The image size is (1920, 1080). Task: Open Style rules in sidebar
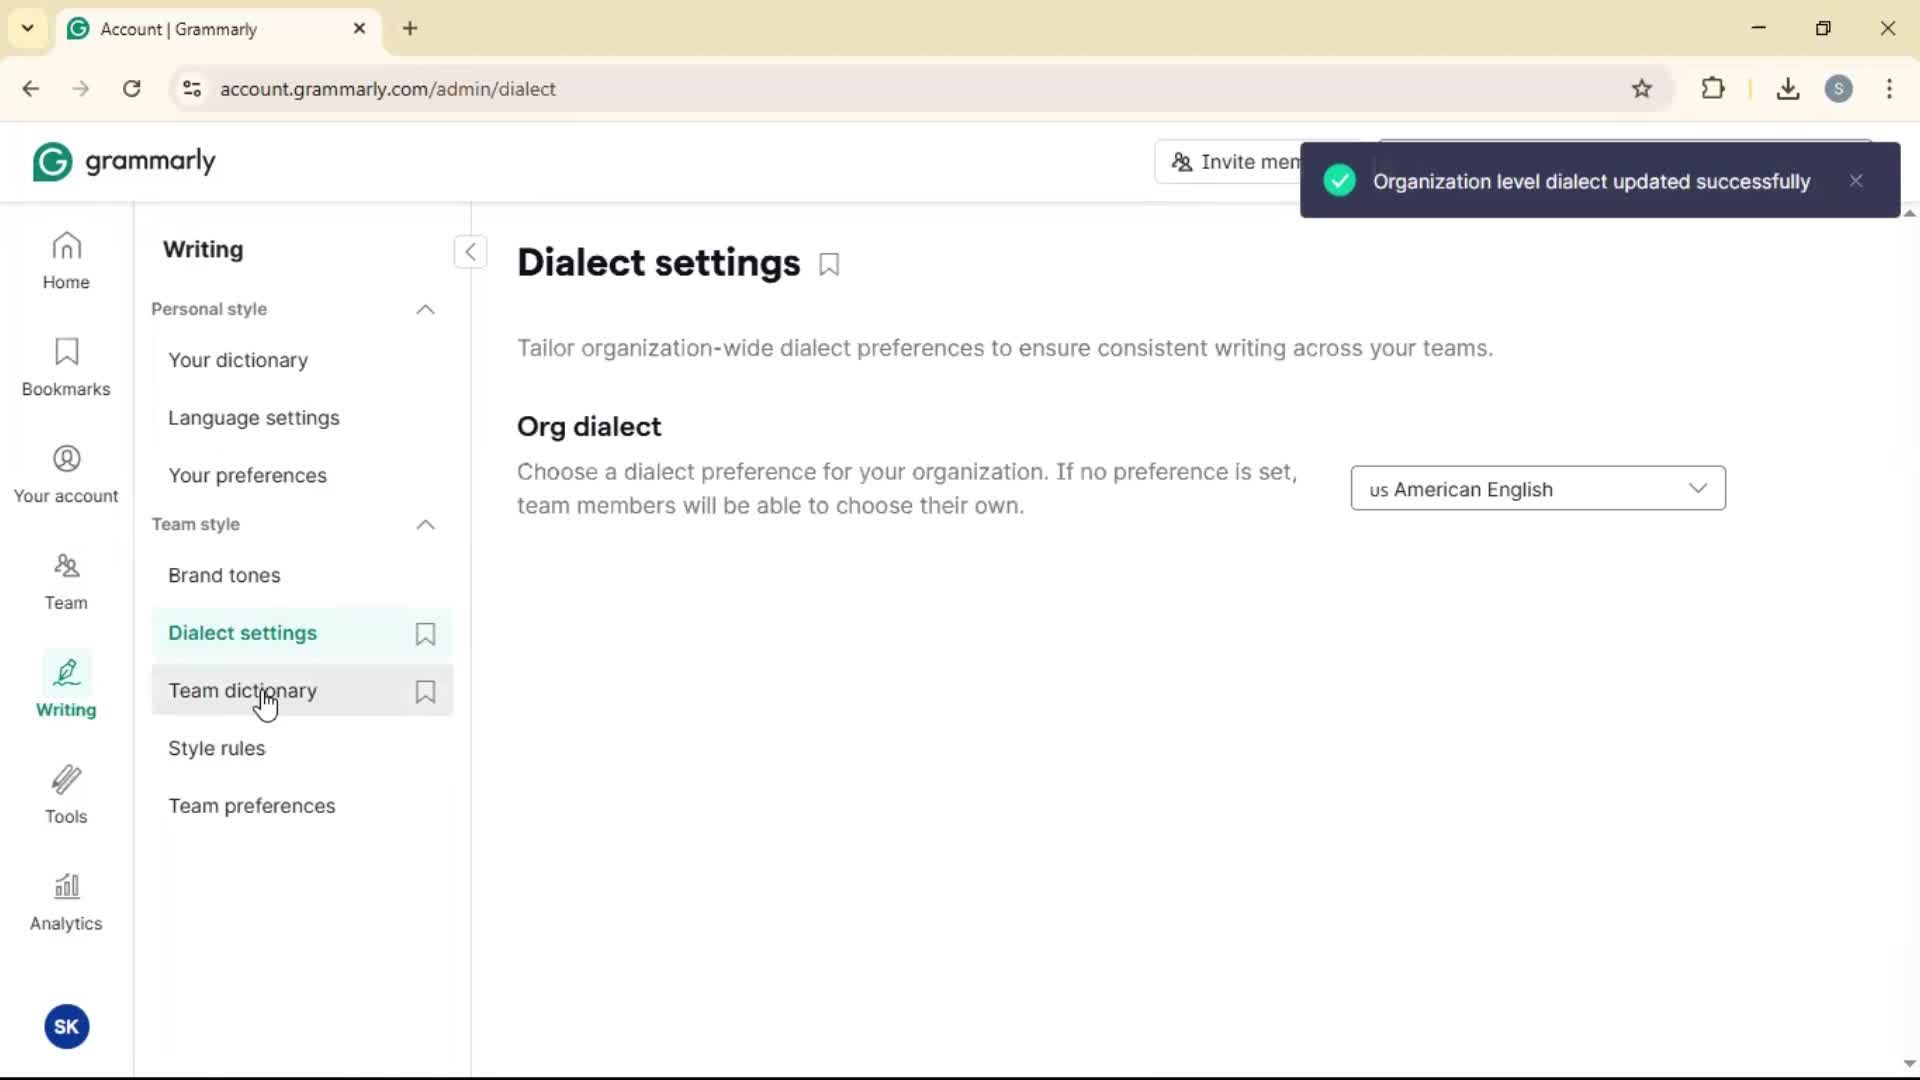click(x=217, y=749)
